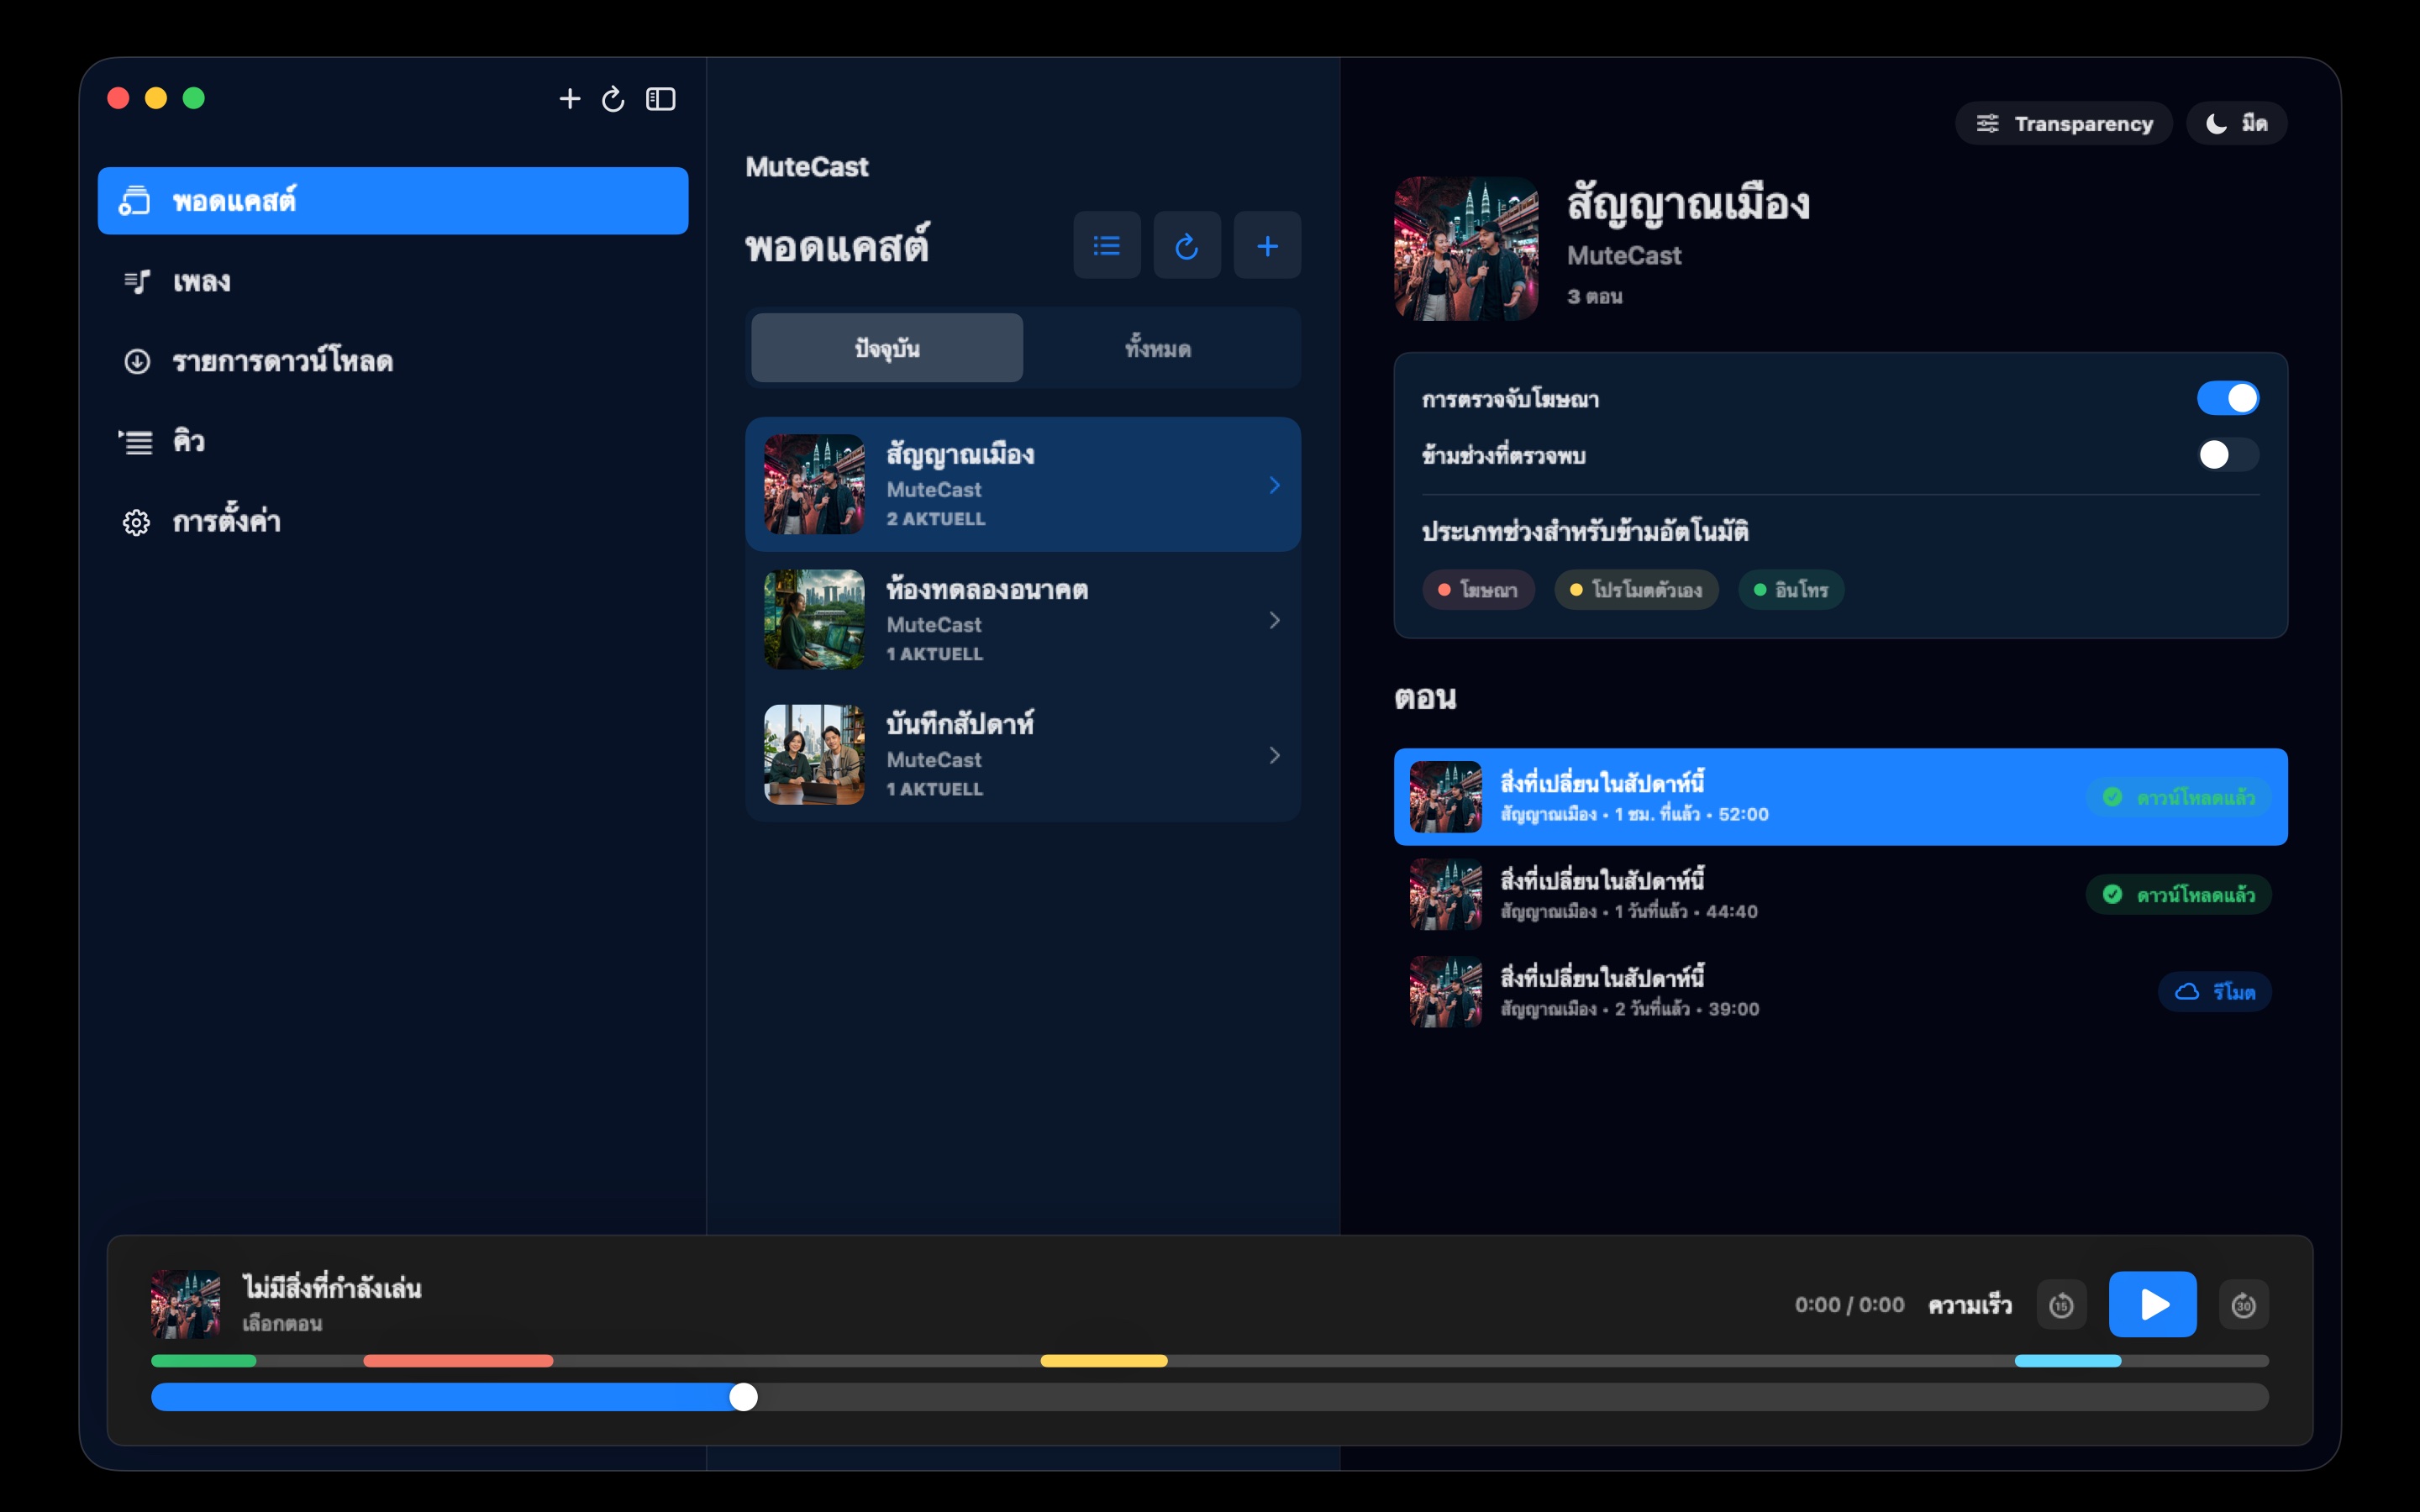Toggle the sidebar layout icon

pos(661,99)
